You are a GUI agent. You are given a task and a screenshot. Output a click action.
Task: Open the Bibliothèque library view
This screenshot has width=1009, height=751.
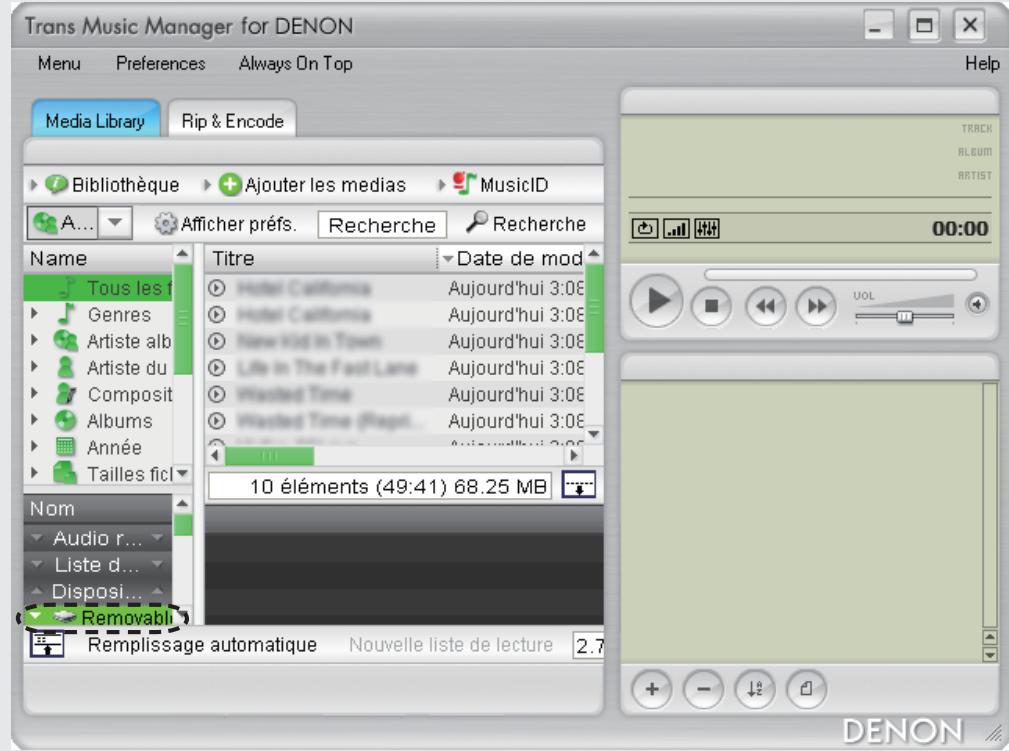[x=113, y=185]
